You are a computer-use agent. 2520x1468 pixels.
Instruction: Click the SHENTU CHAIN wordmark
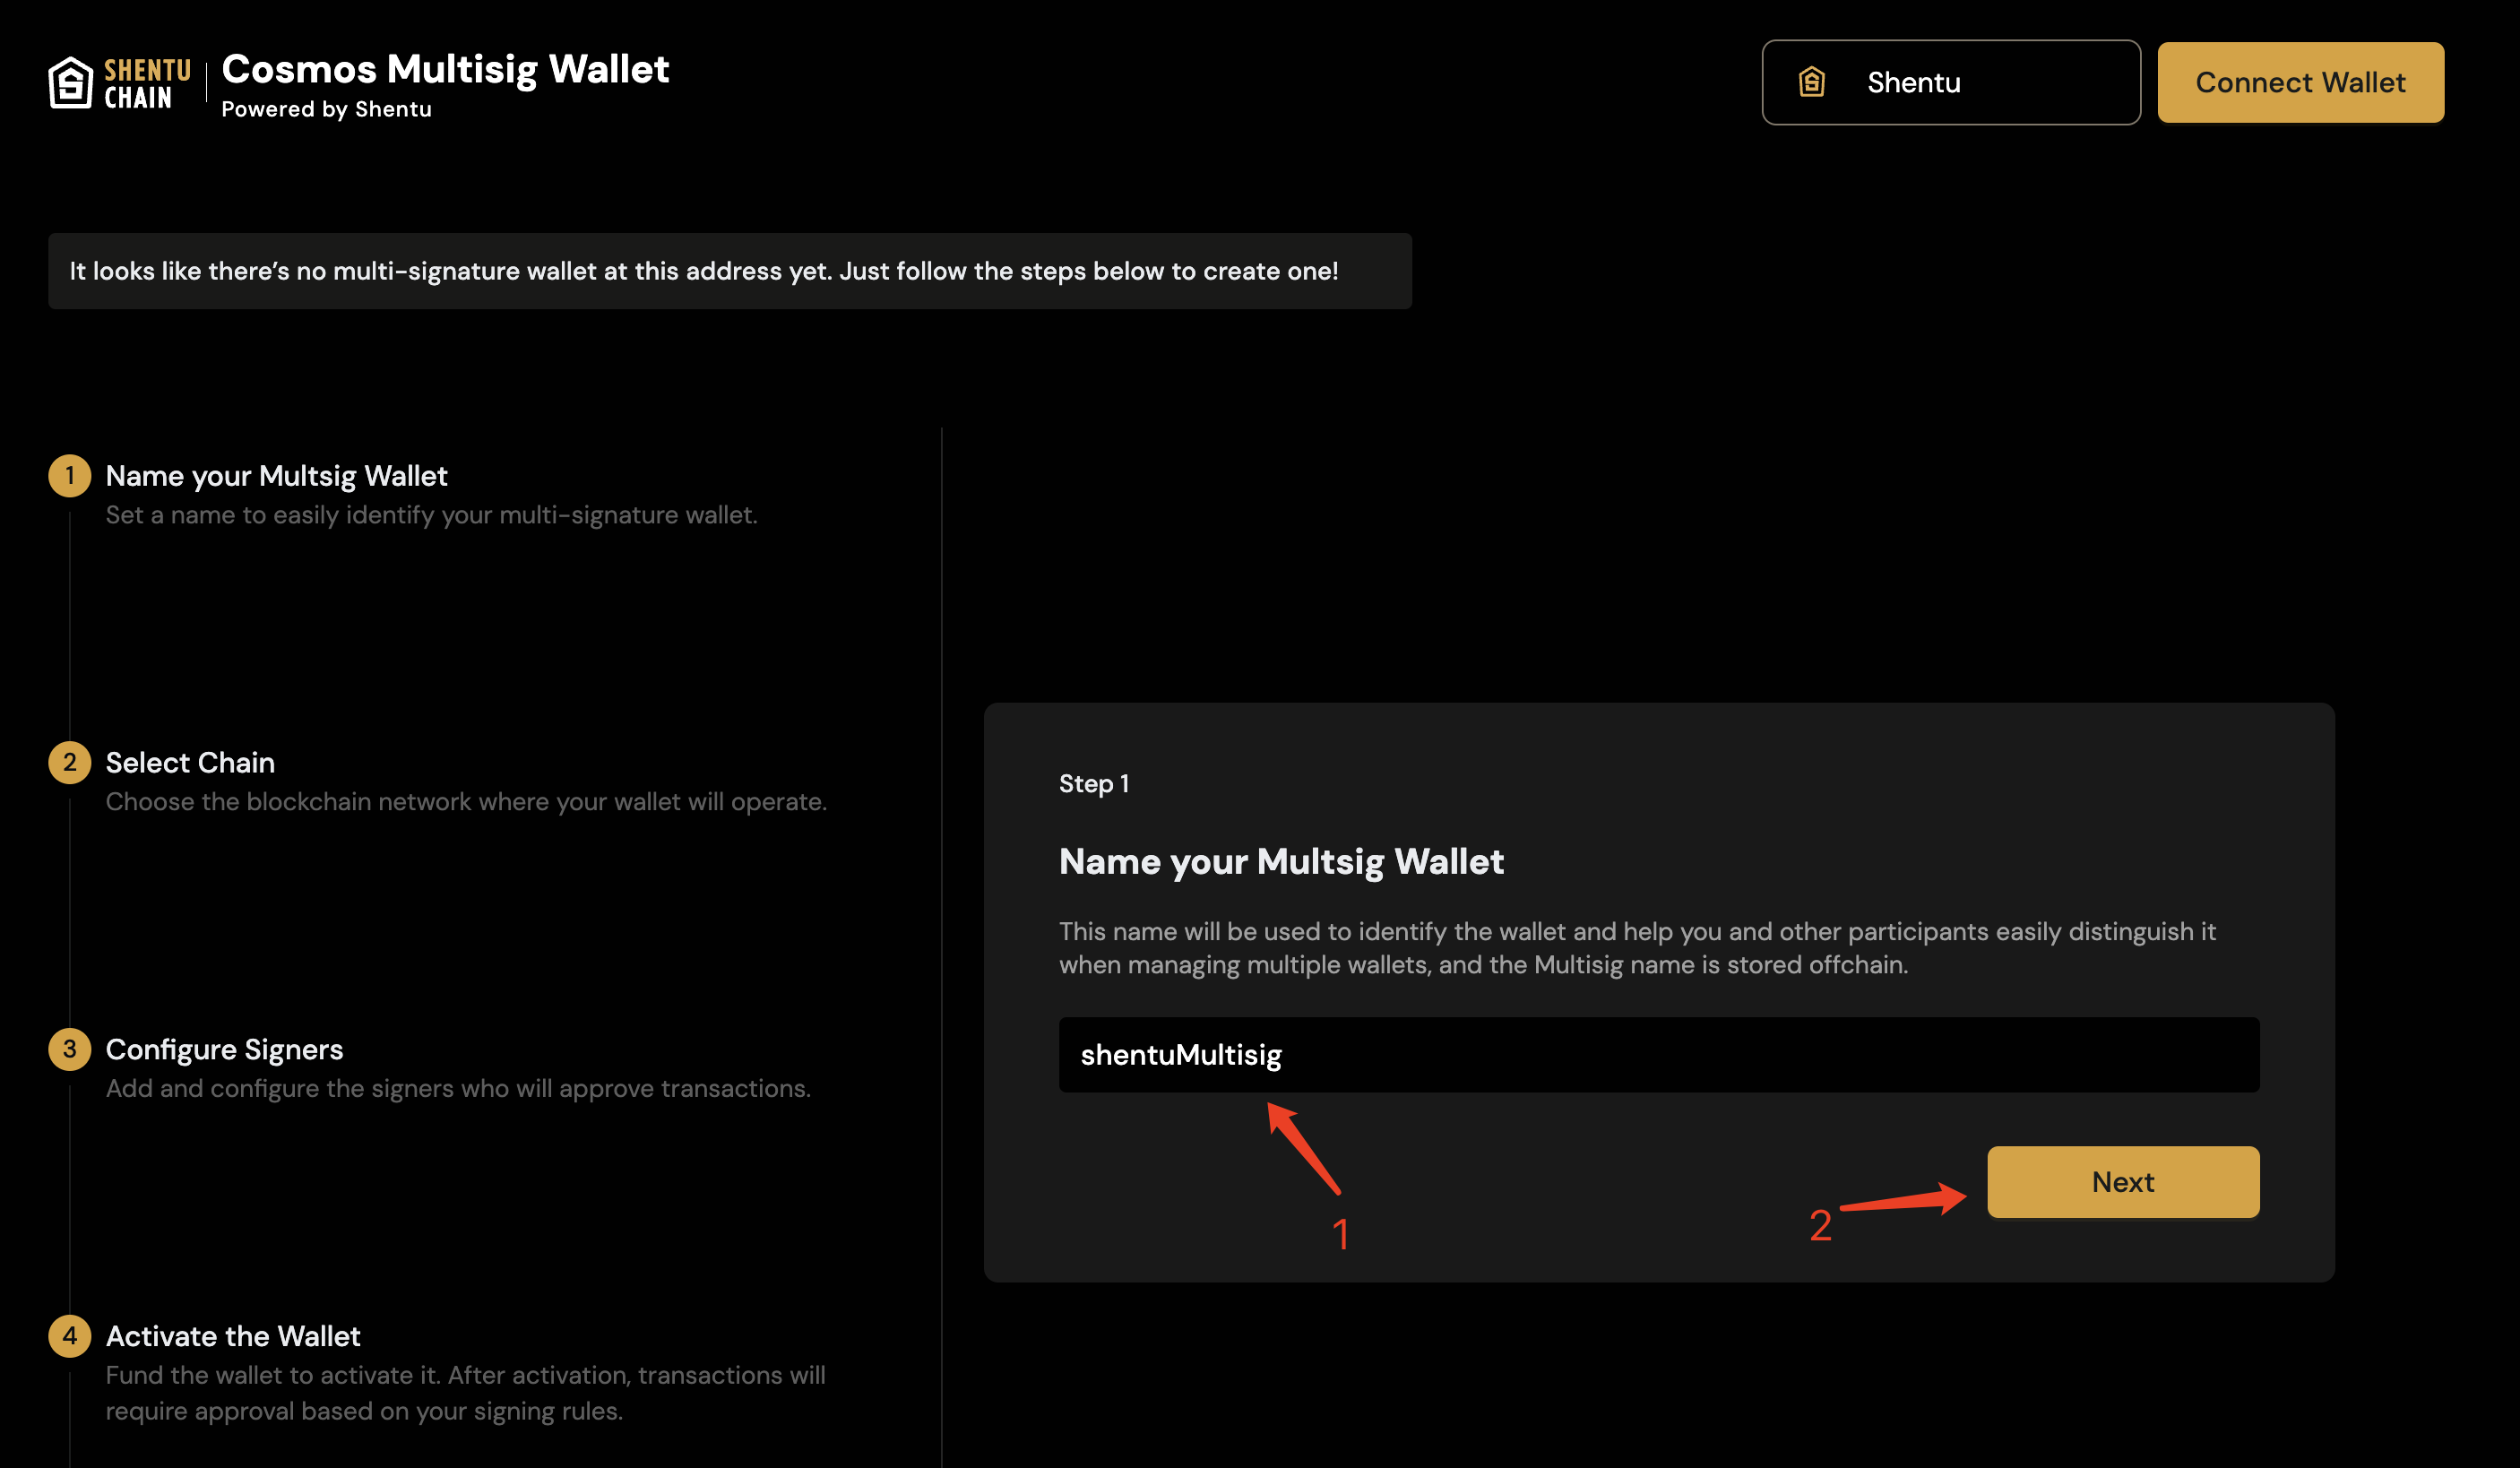pyautogui.click(x=147, y=84)
